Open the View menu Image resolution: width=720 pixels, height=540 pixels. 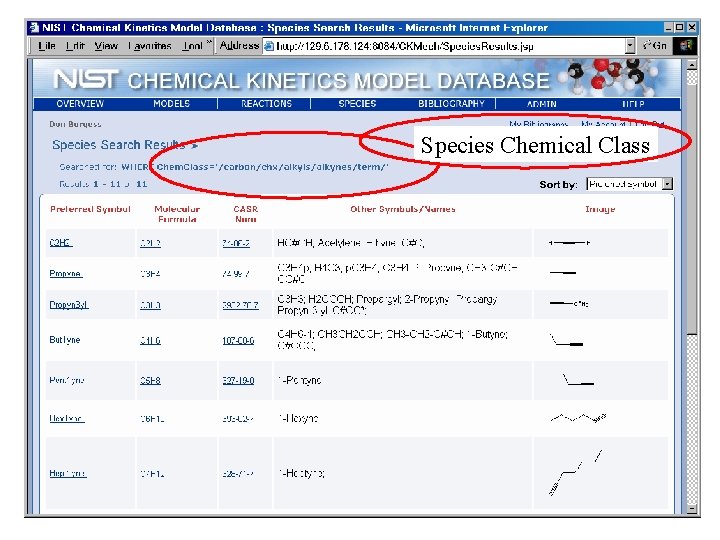[x=106, y=46]
